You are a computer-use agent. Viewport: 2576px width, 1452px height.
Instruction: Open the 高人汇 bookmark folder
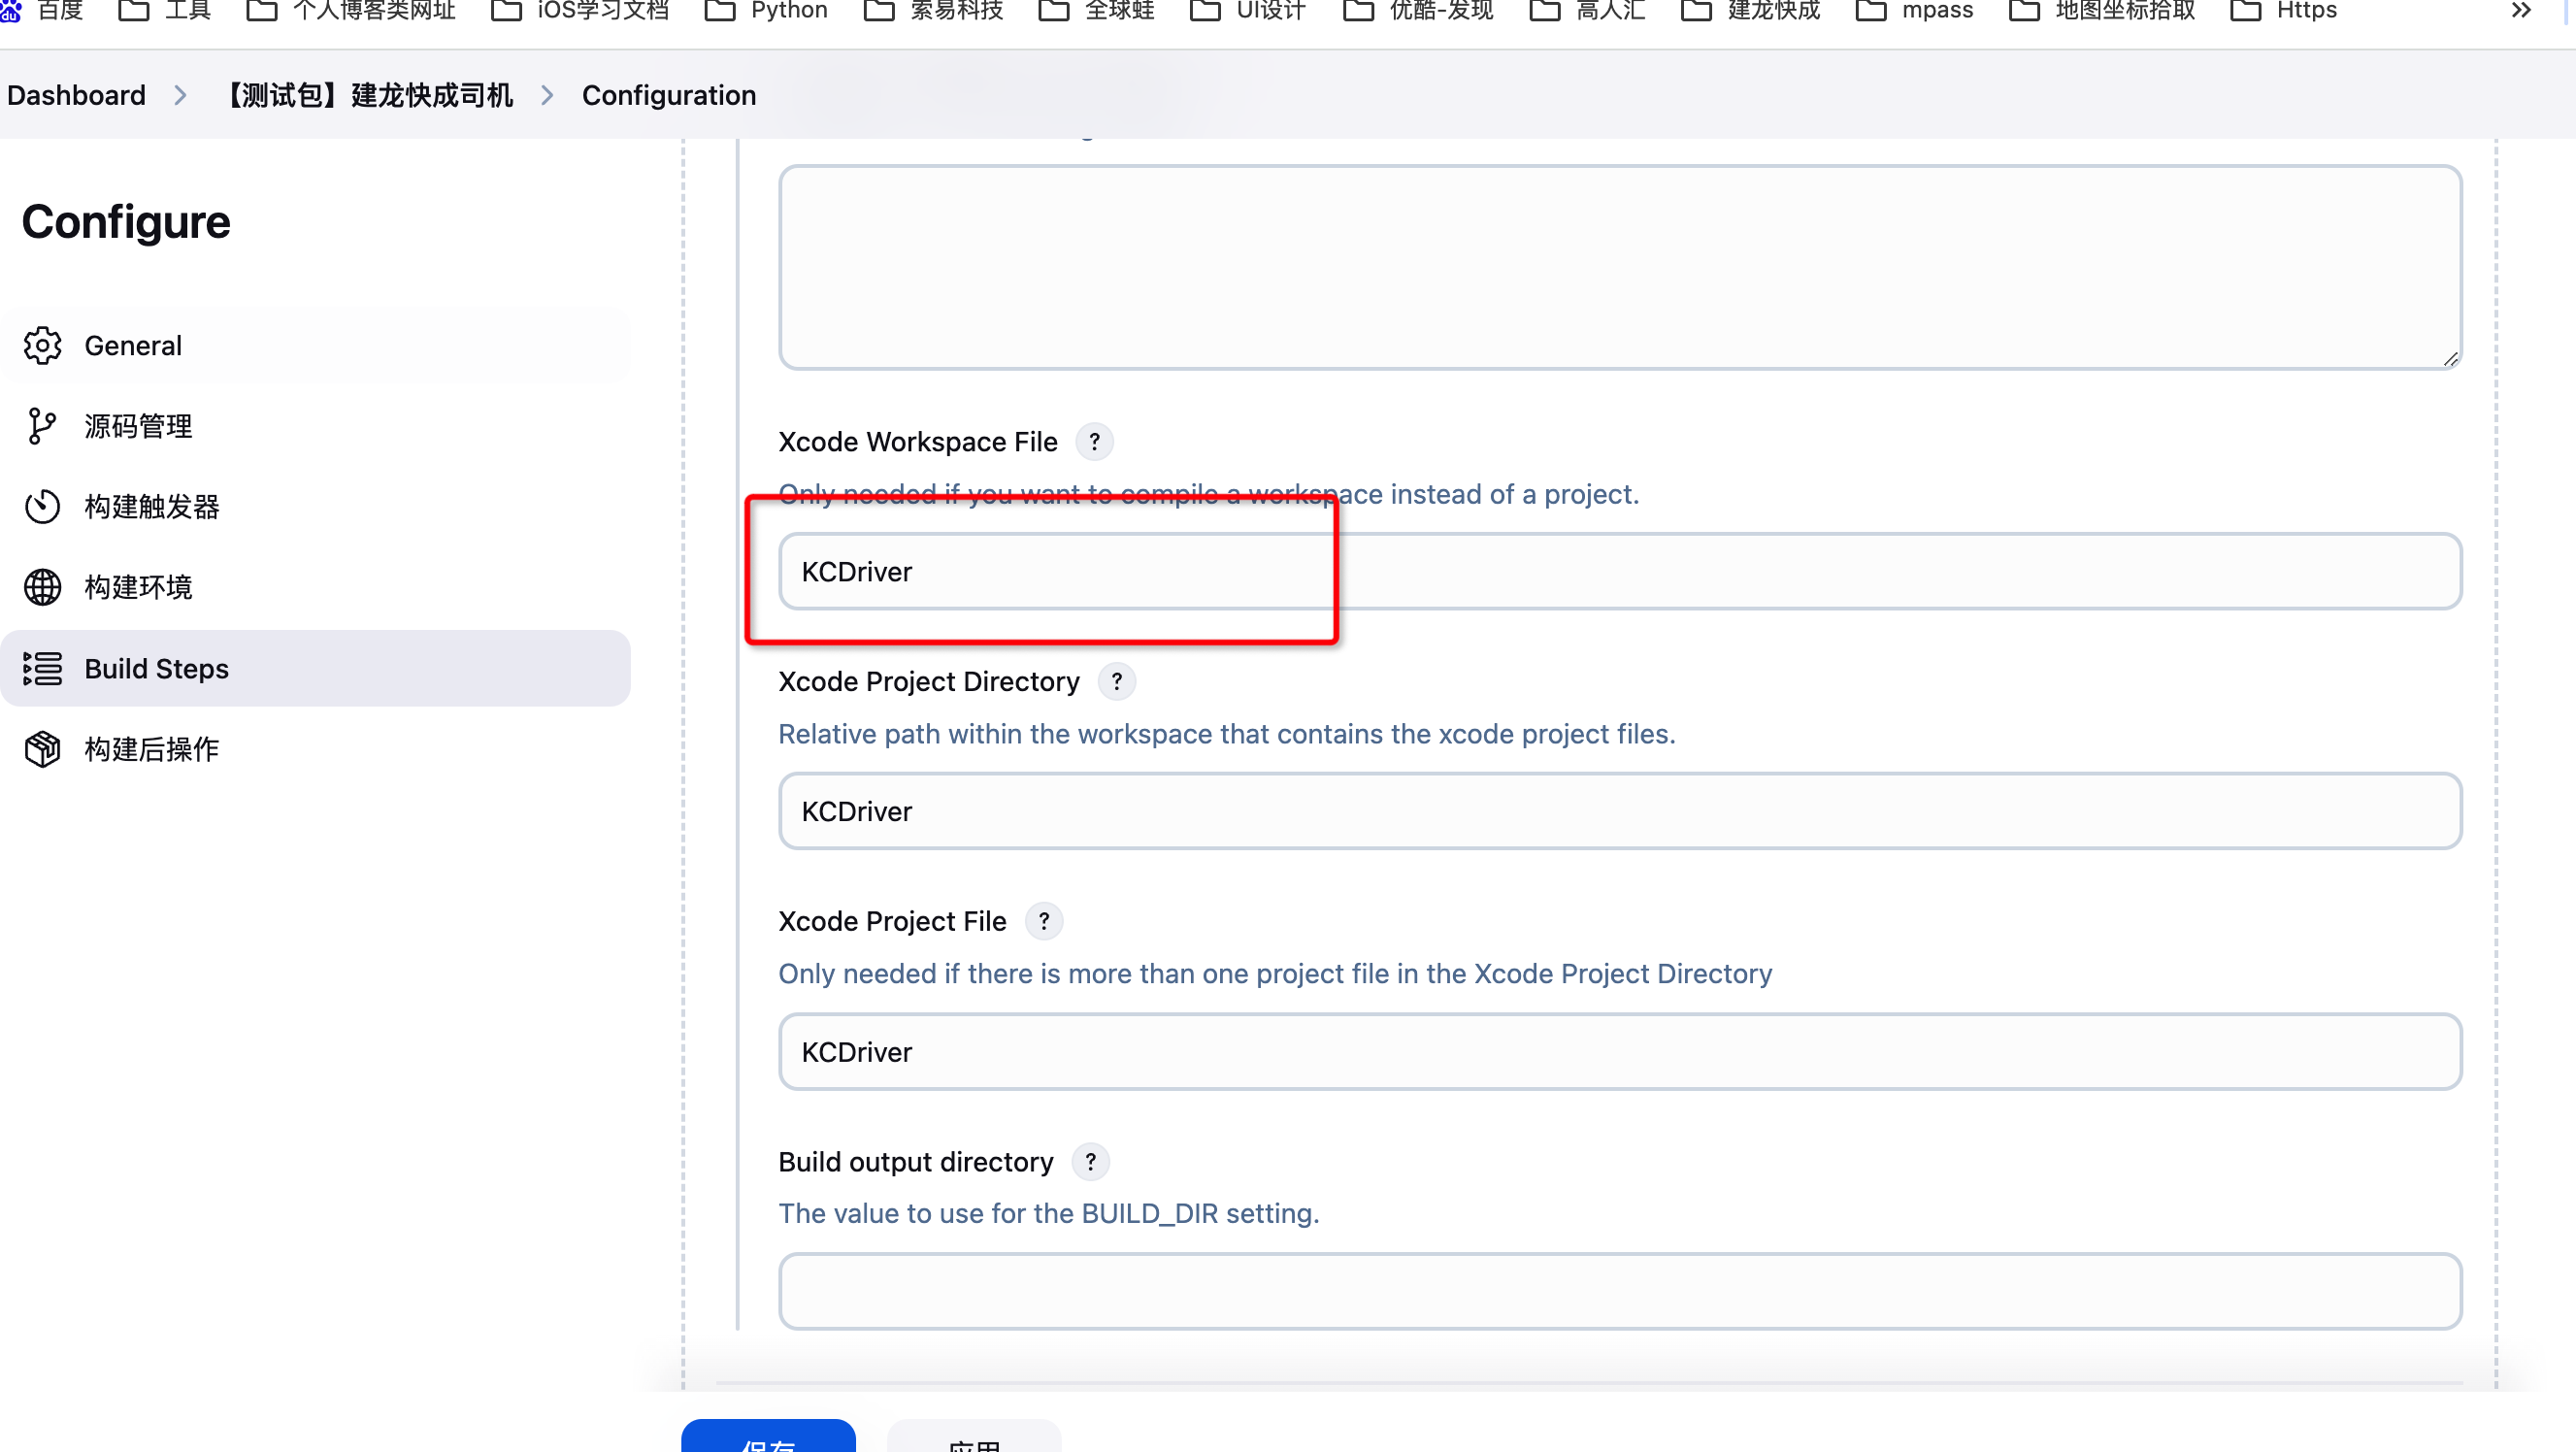click(1587, 11)
